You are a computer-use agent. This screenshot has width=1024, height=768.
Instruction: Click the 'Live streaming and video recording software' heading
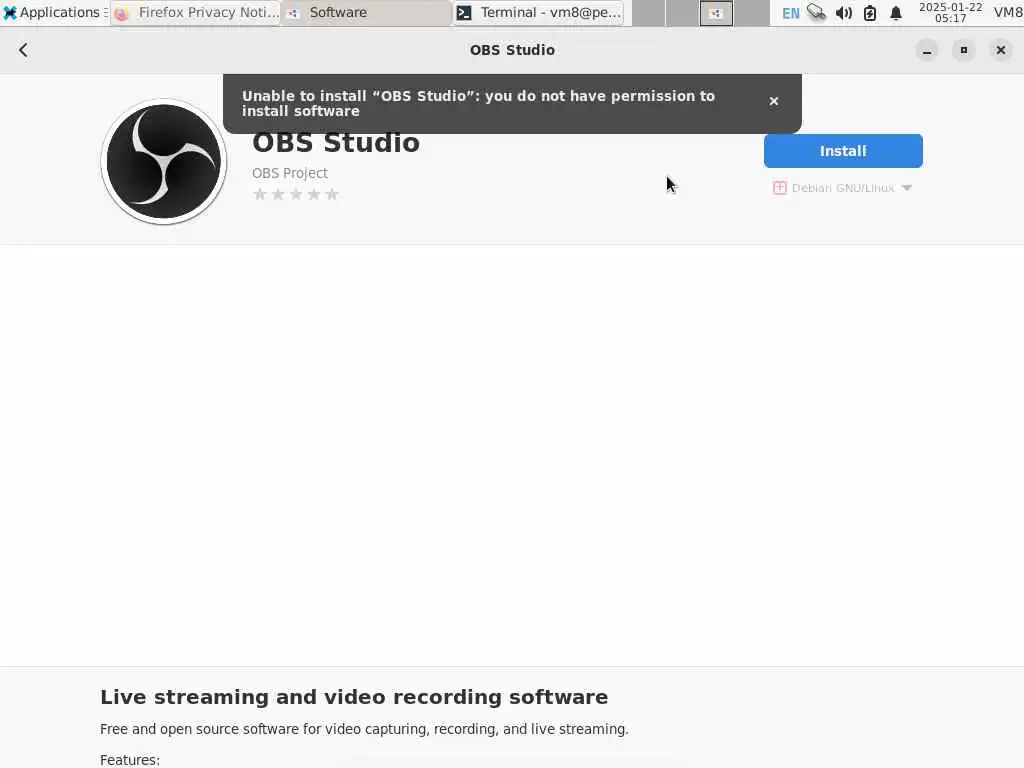pos(354,697)
